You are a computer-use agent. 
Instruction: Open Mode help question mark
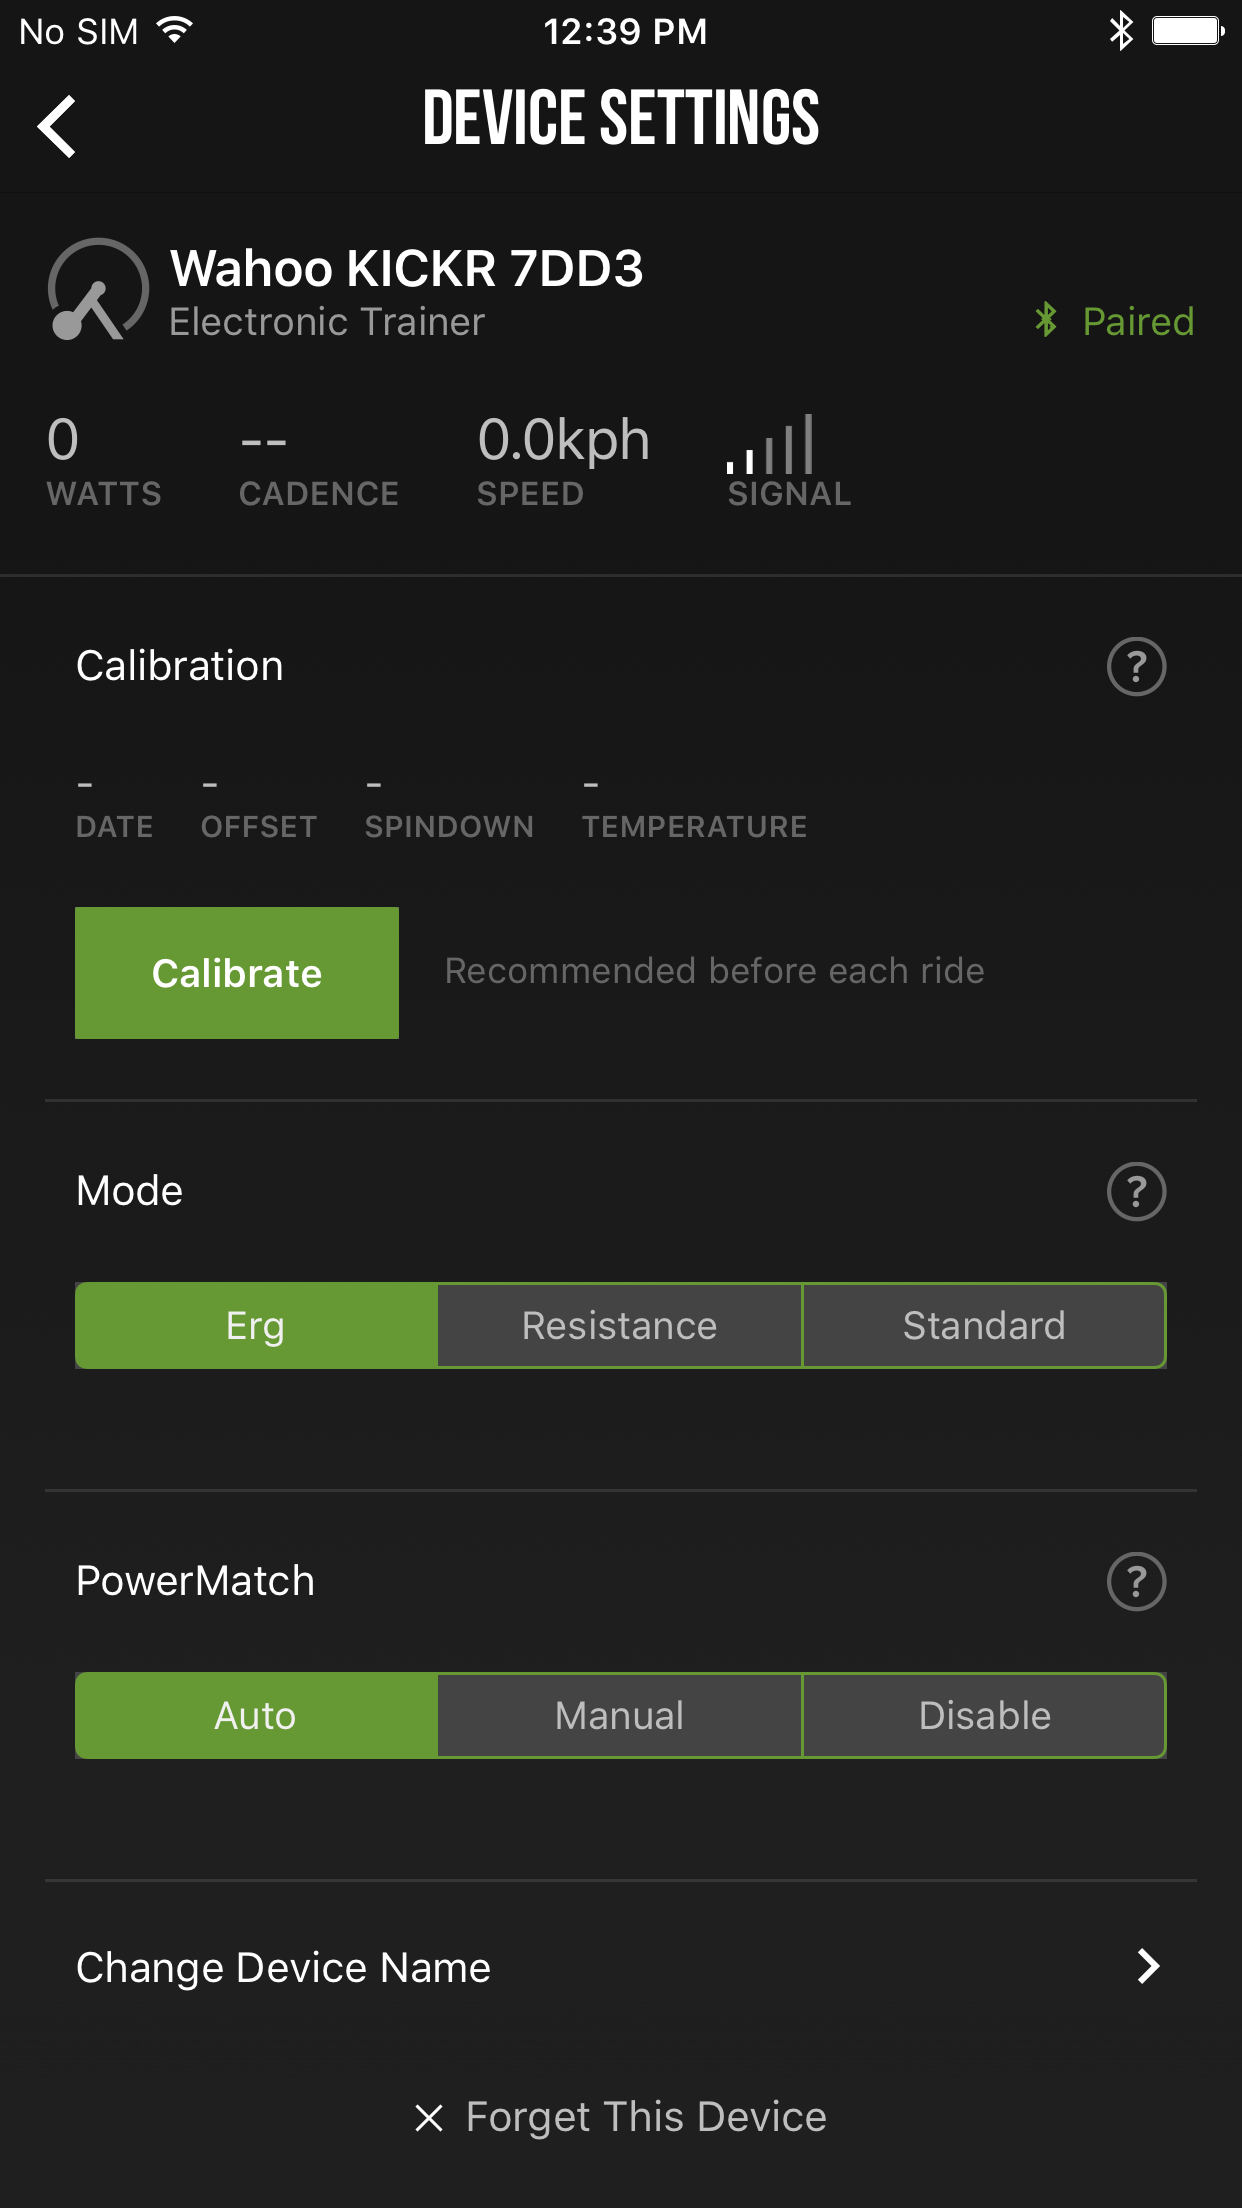coord(1136,1191)
